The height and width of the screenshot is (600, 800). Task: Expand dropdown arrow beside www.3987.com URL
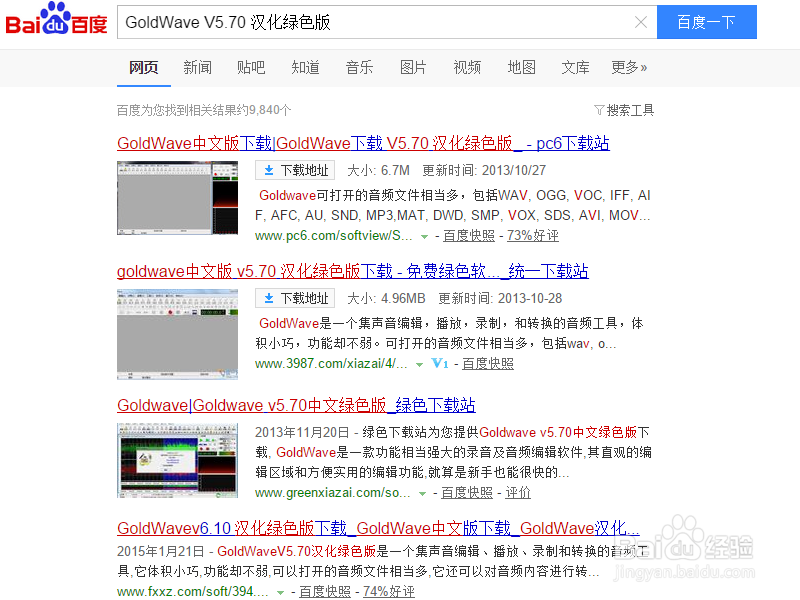click(419, 364)
